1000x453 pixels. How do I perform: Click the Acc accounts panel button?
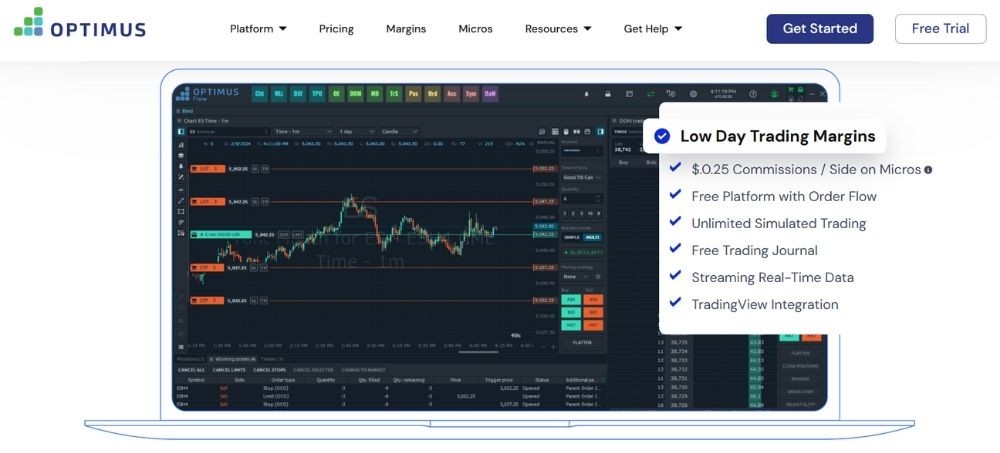(x=451, y=94)
